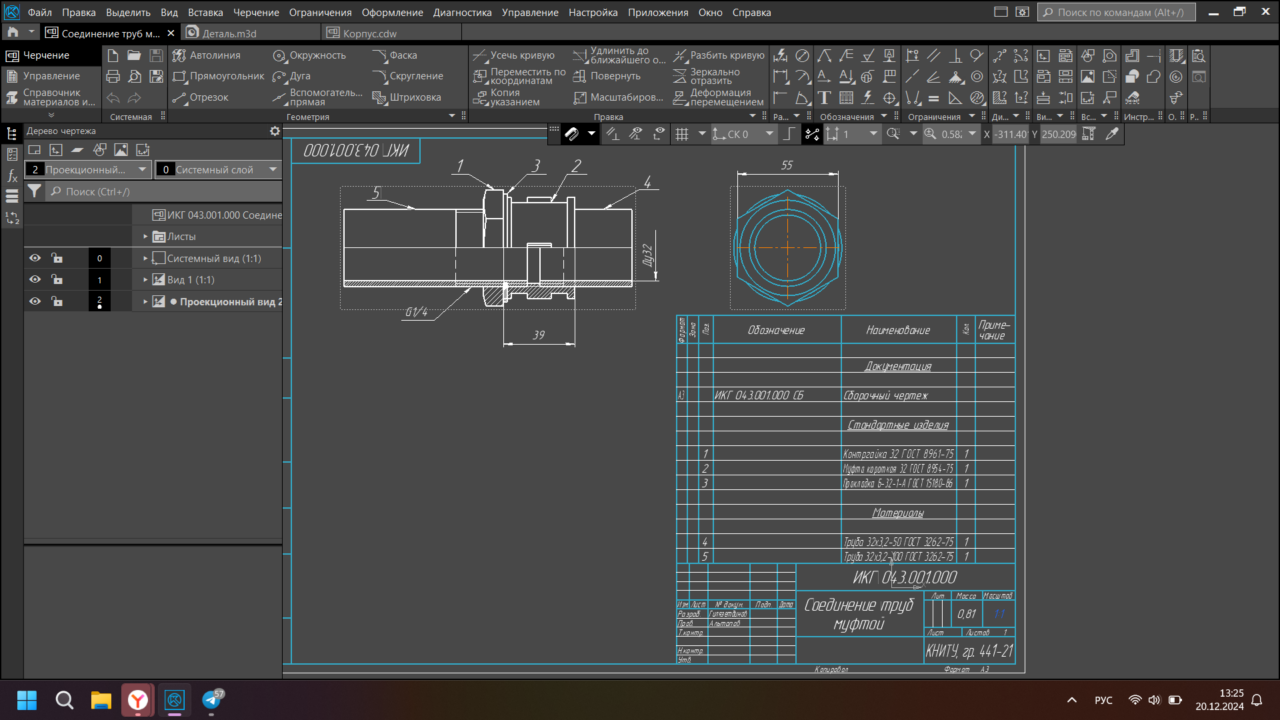Click the Y coordinate field

pyautogui.click(x=1059, y=133)
